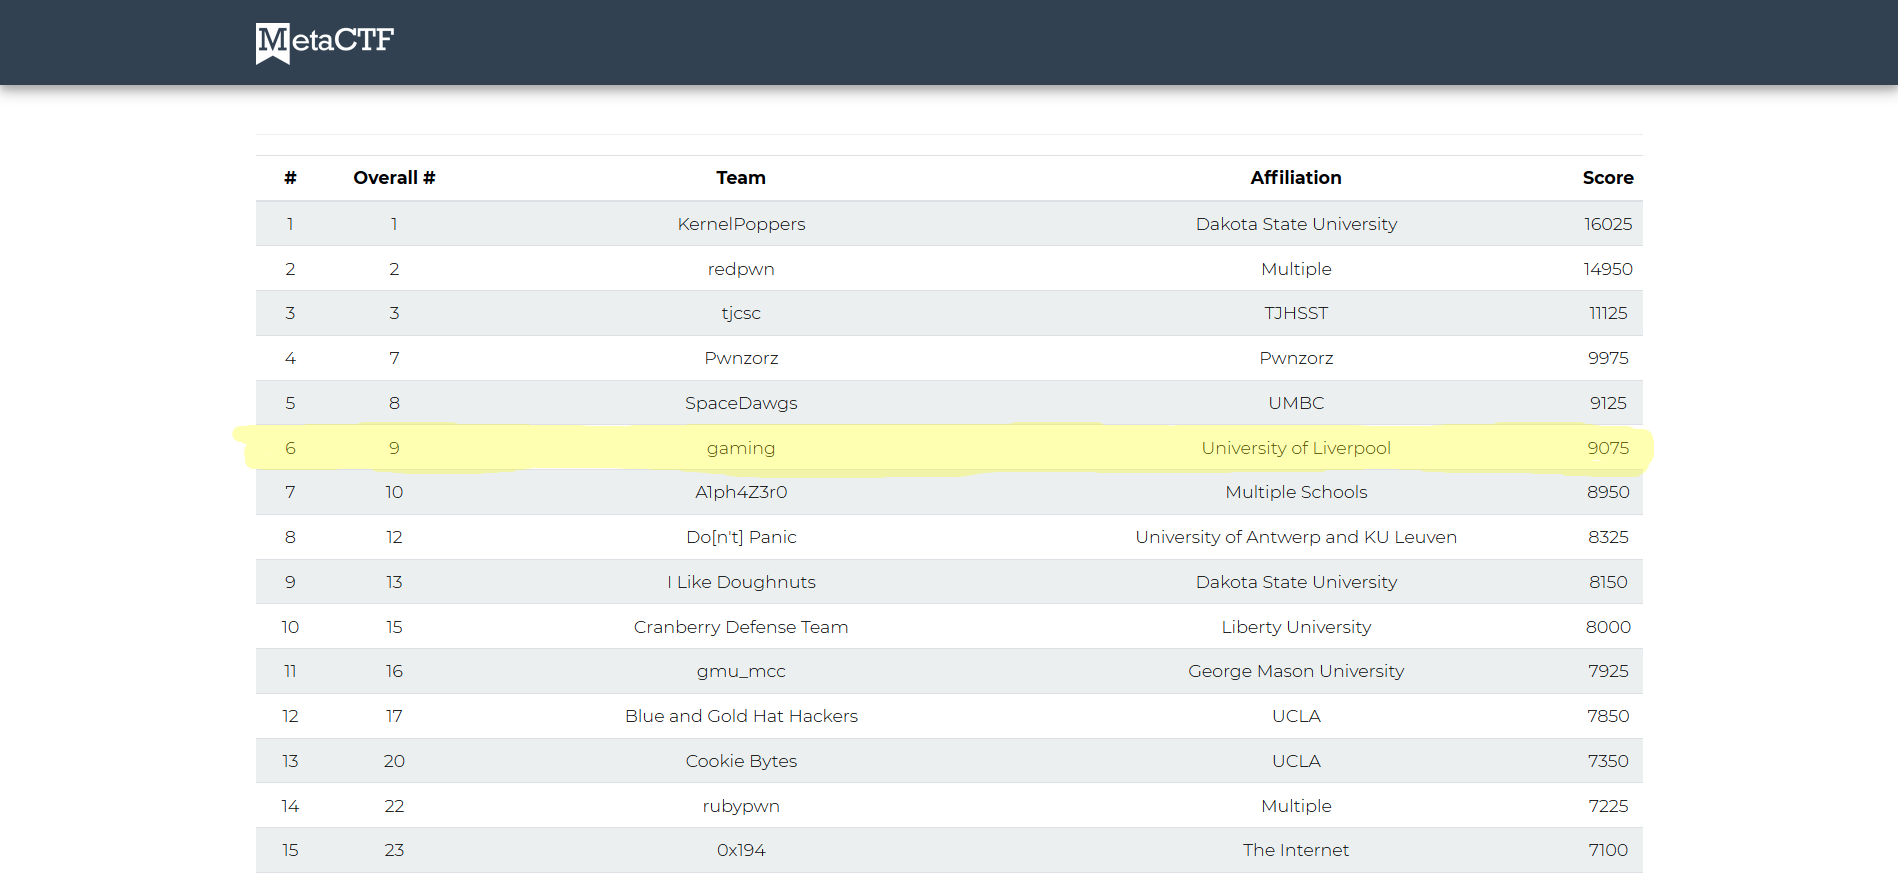The height and width of the screenshot is (873, 1898).
Task: Select the score 7225
Action: [1608, 806]
